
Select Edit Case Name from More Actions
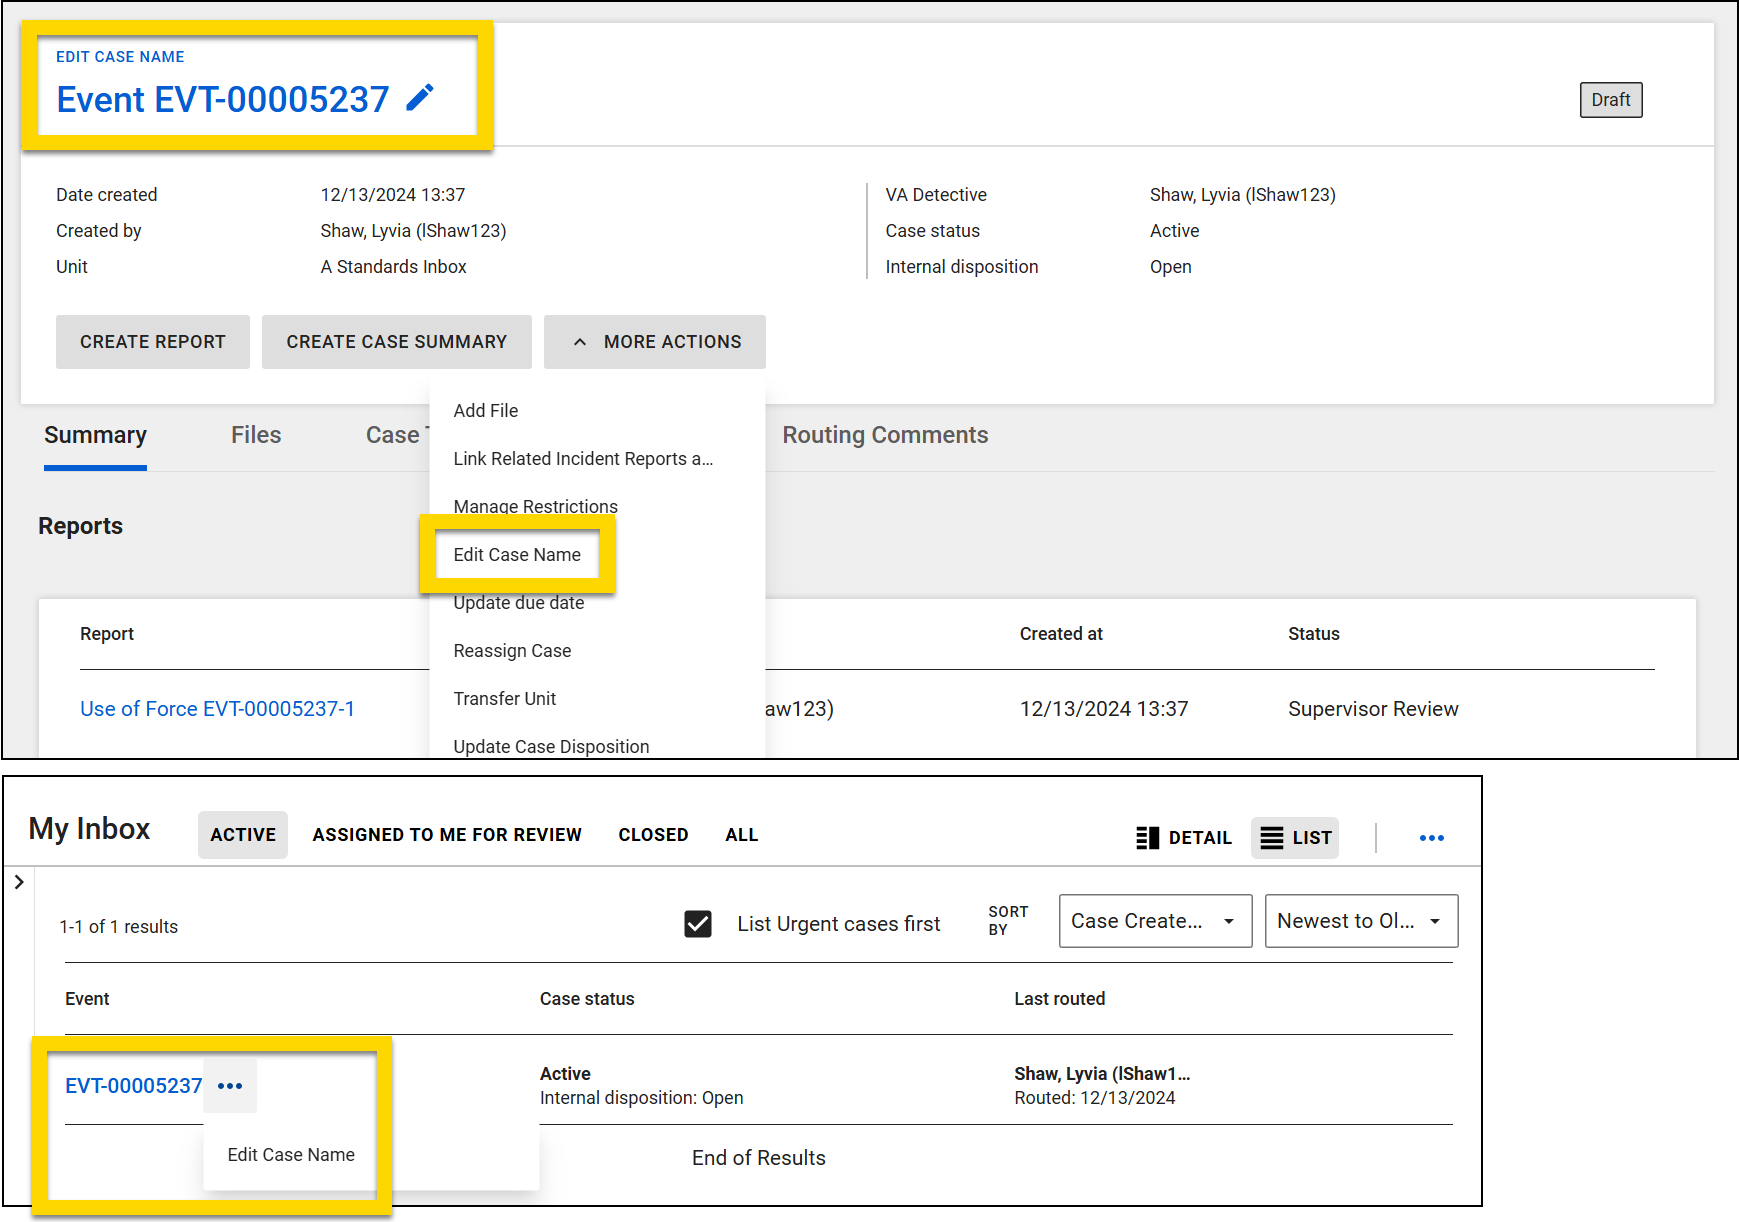pyautogui.click(x=517, y=554)
